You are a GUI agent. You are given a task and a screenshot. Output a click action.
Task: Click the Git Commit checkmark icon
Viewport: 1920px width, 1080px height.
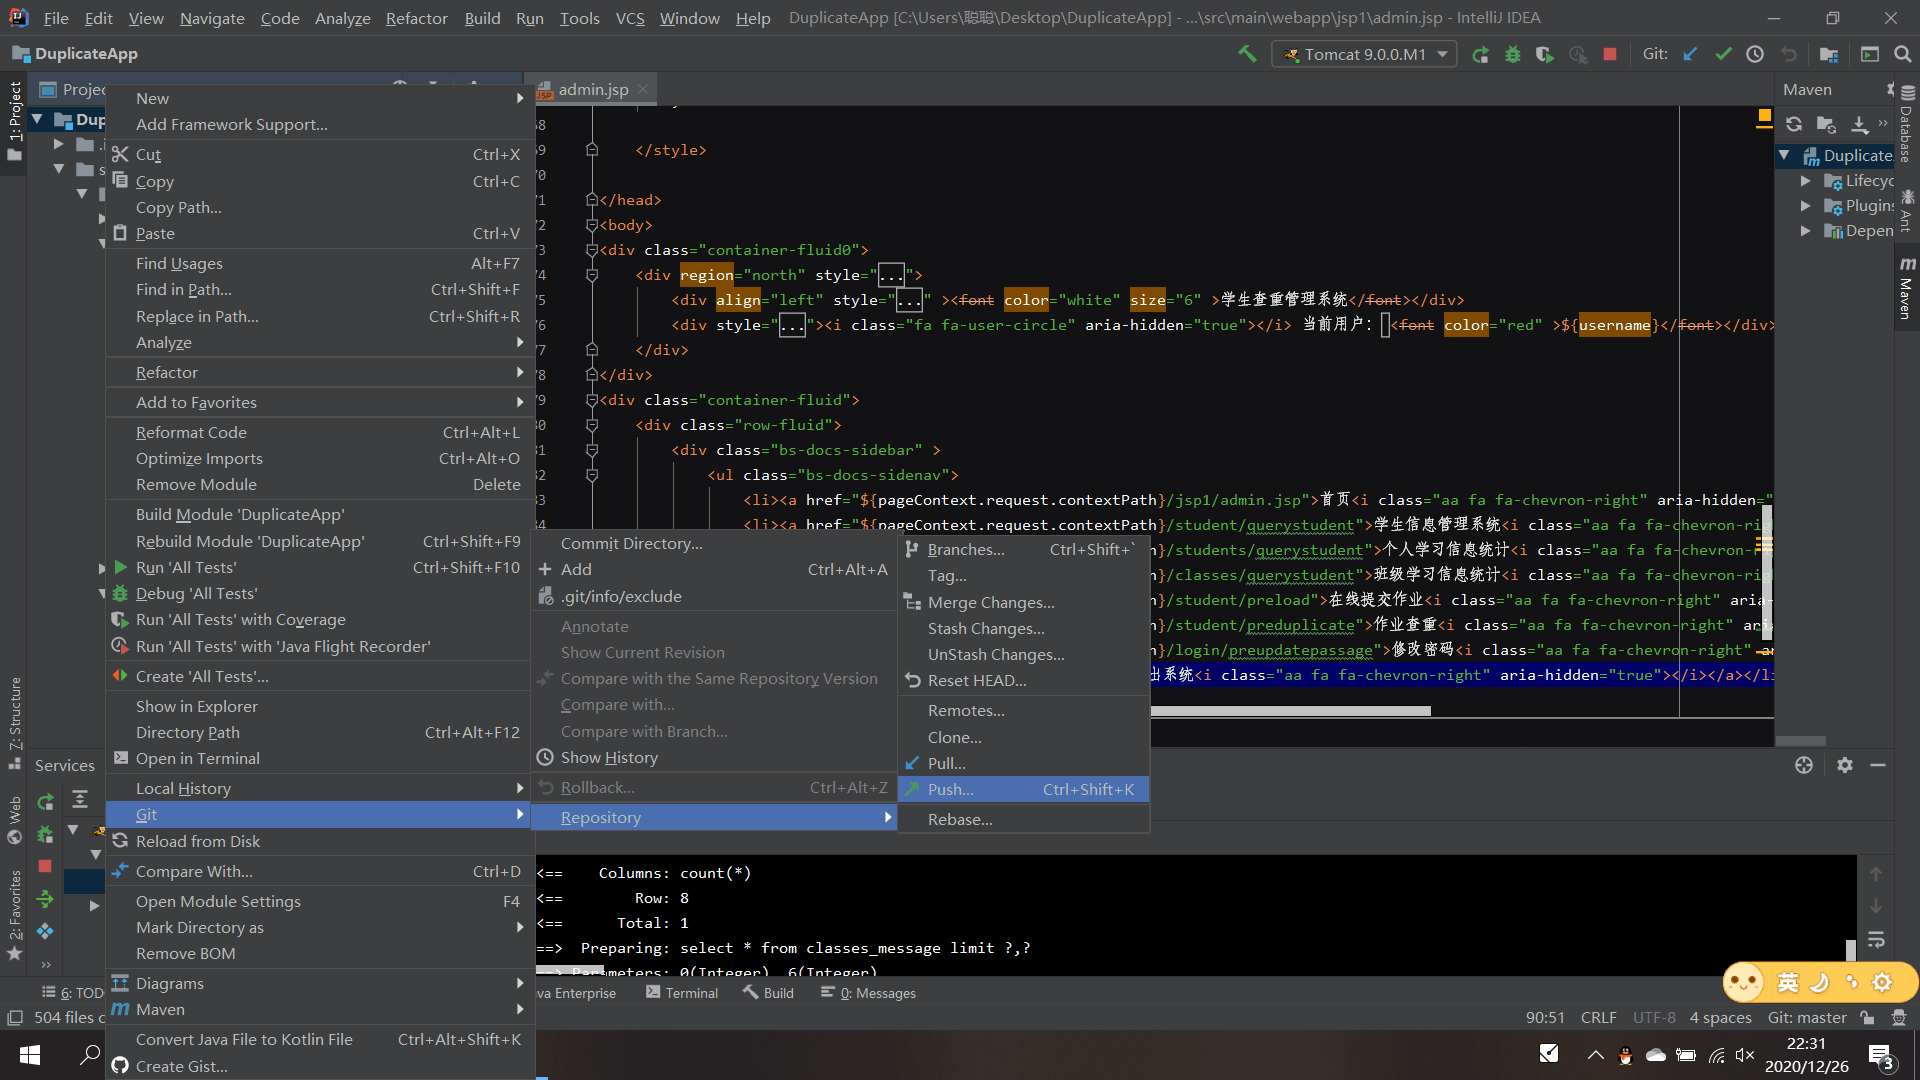tap(1723, 54)
